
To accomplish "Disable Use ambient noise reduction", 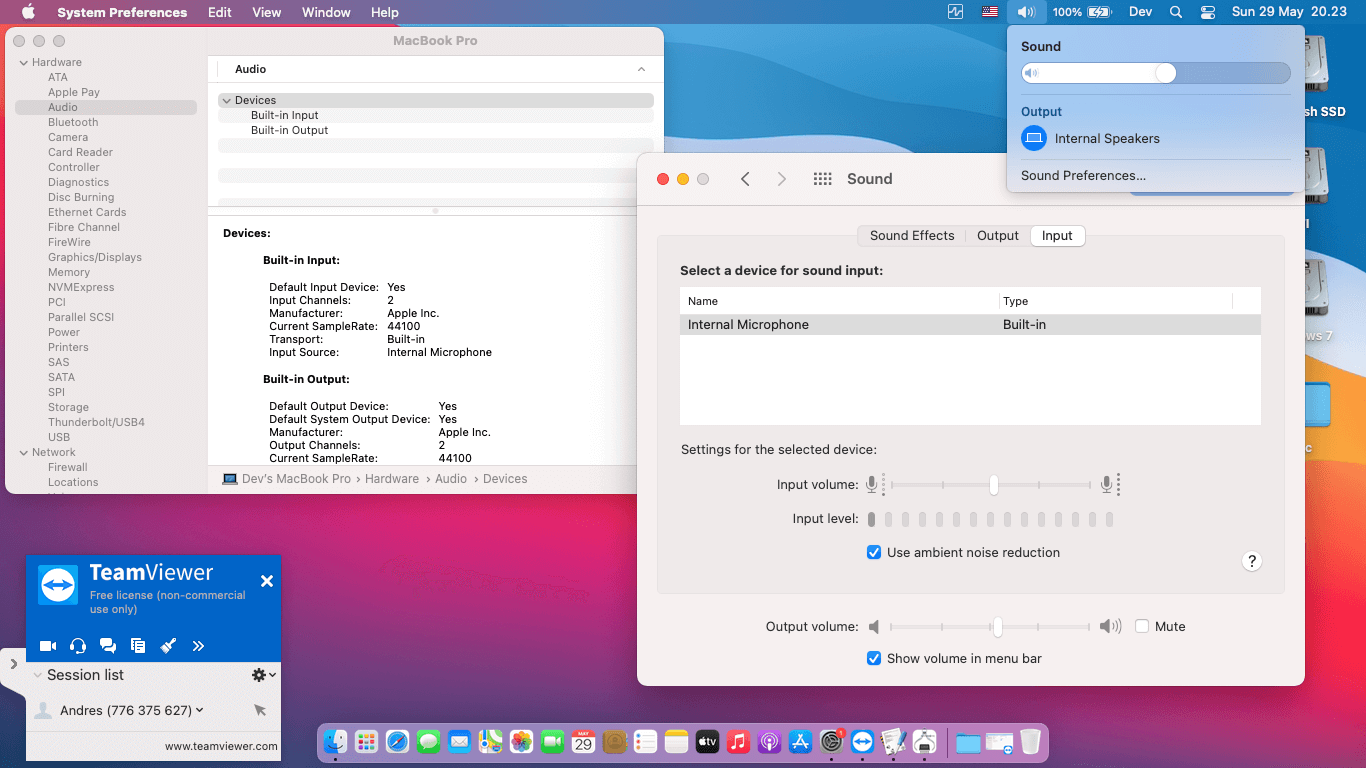I will 874,552.
